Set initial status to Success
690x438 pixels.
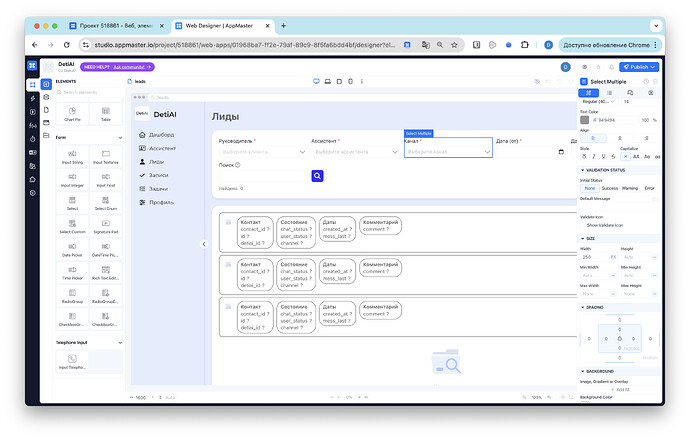pyautogui.click(x=609, y=188)
